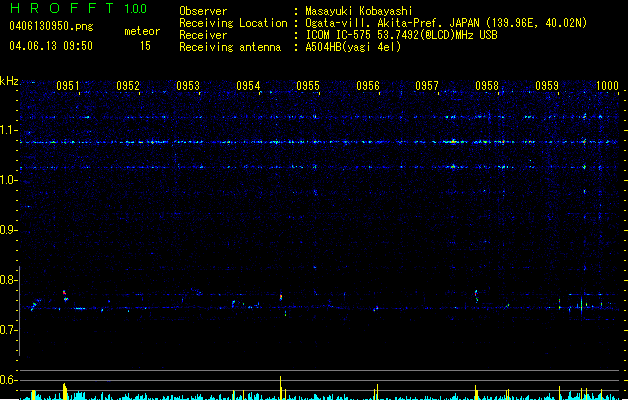
Task: Click the 1000 time marker
Action: (607, 86)
